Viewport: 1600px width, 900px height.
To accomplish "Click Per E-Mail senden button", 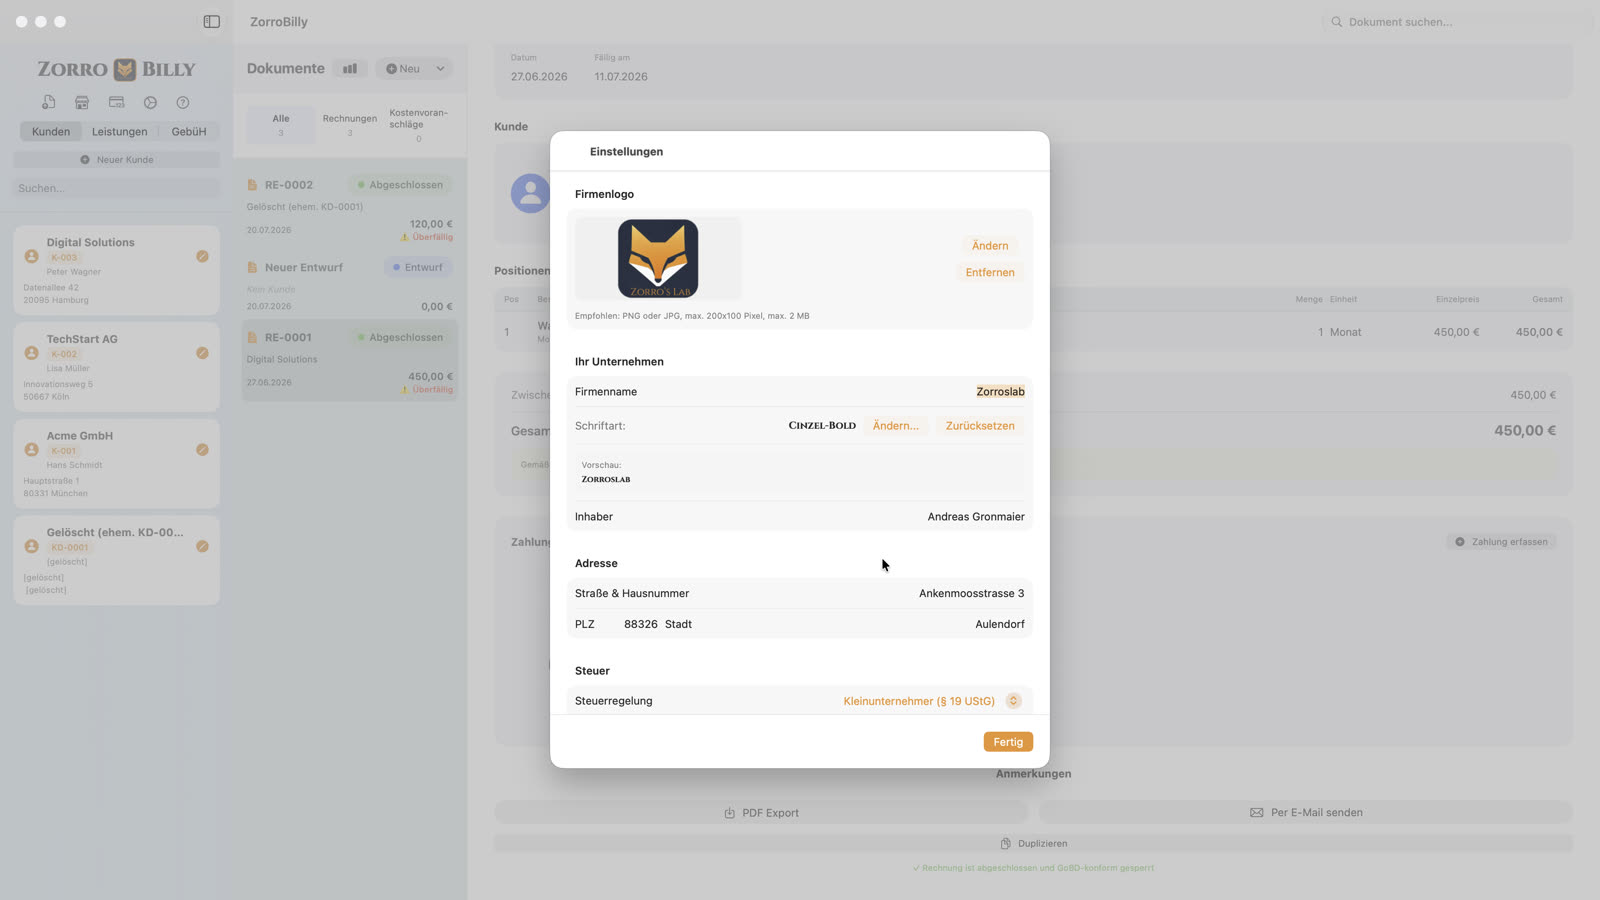I will [1306, 813].
